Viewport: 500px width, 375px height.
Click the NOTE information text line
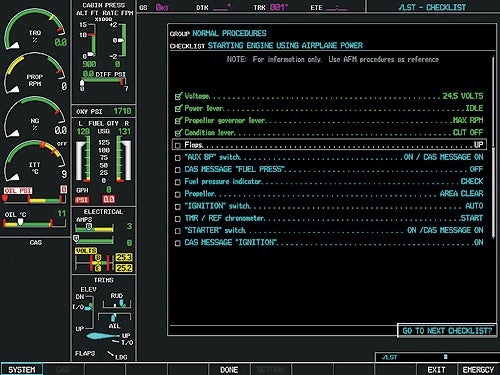pos(333,60)
